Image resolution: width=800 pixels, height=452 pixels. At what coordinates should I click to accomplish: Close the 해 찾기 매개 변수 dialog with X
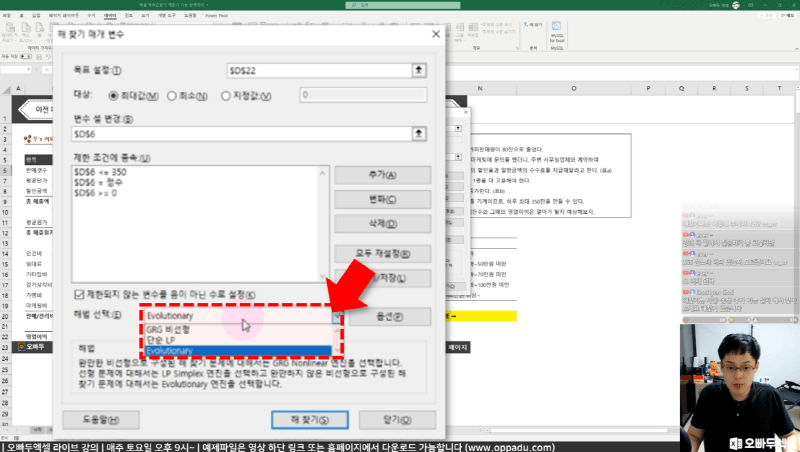click(x=434, y=34)
